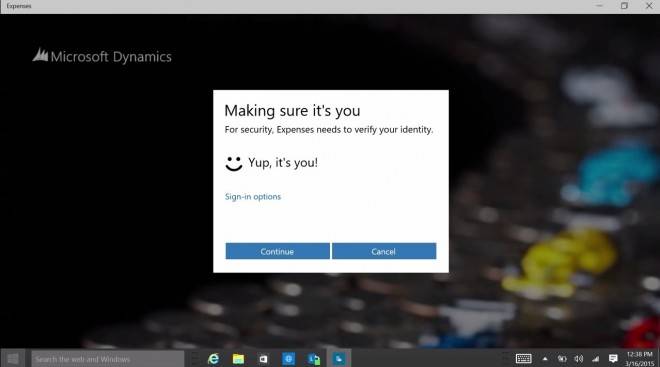Open the volume control icon
This screenshot has height=367, width=660.
click(579, 359)
